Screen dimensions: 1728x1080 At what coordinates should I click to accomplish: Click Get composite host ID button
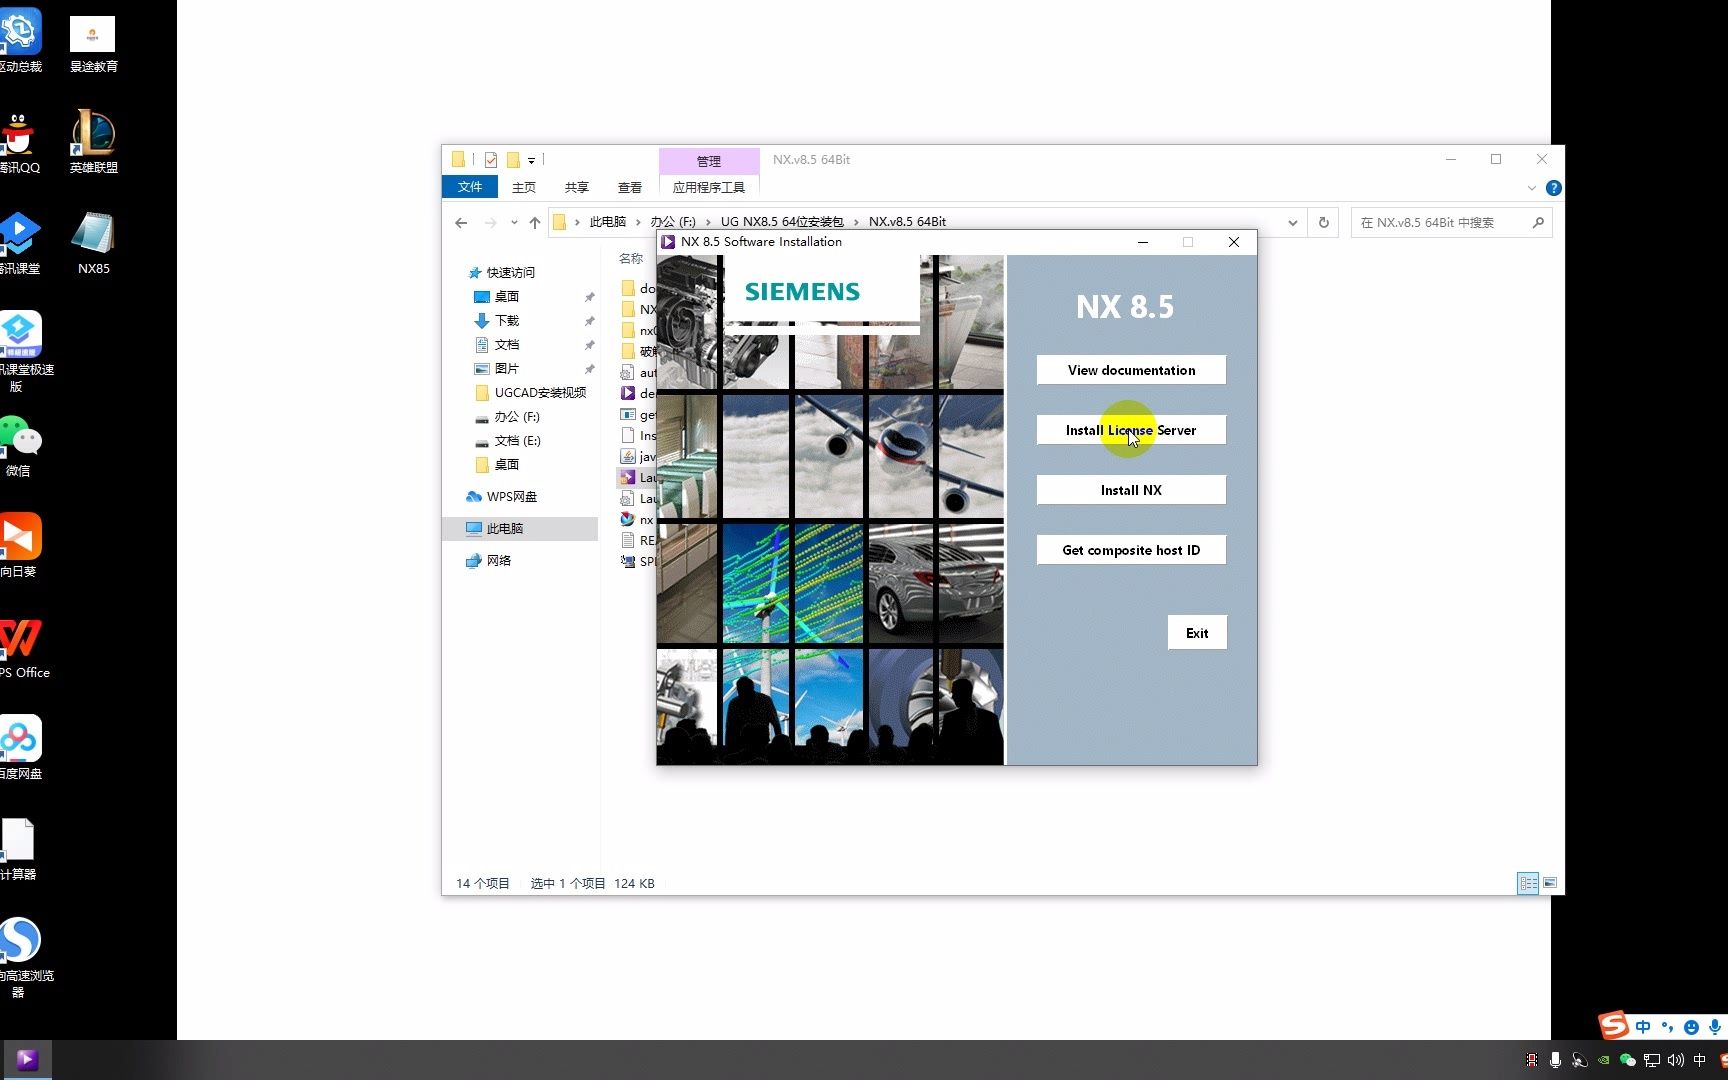click(x=1131, y=550)
